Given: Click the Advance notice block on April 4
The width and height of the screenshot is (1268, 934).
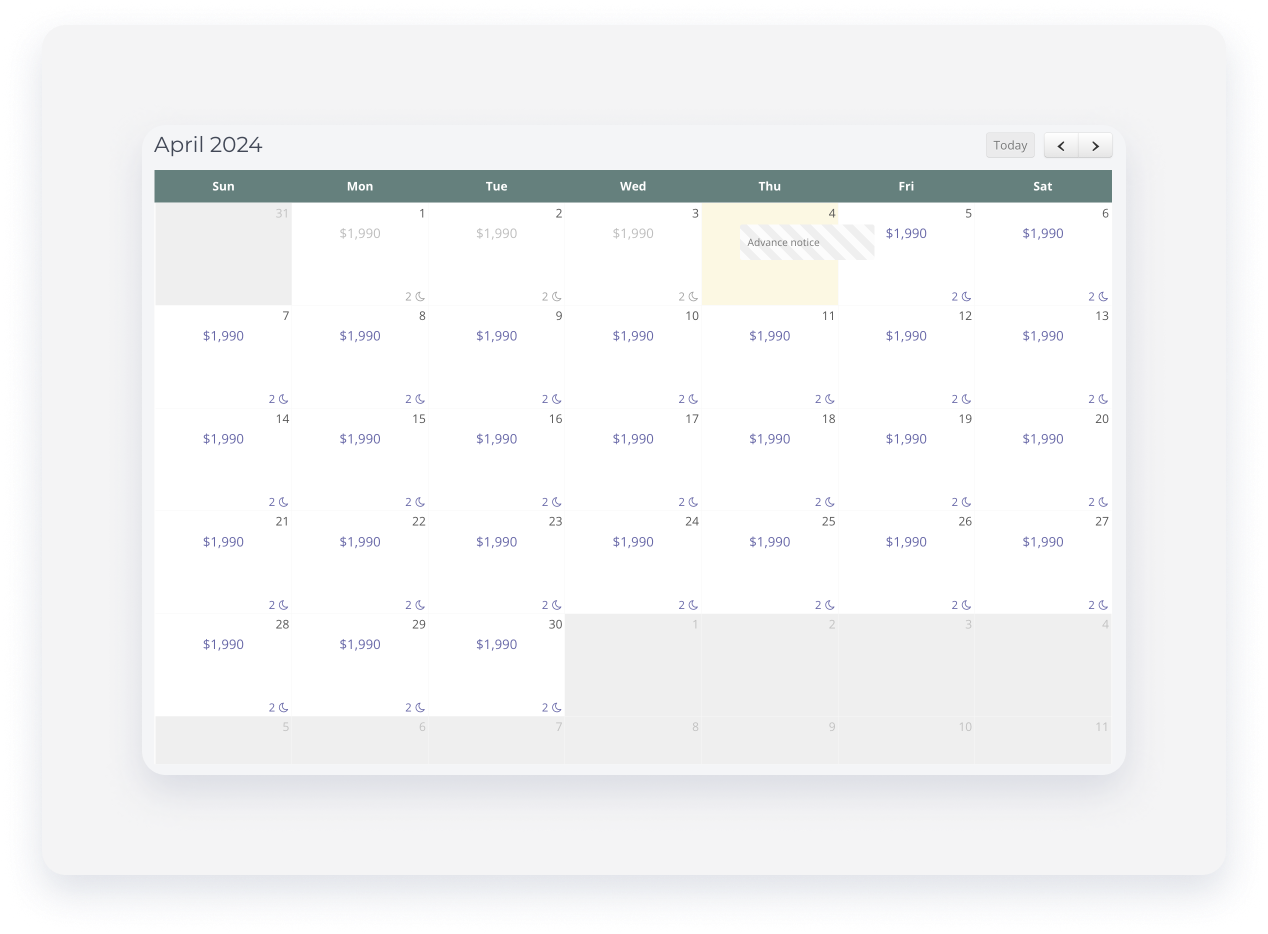Looking at the screenshot, I should [806, 242].
